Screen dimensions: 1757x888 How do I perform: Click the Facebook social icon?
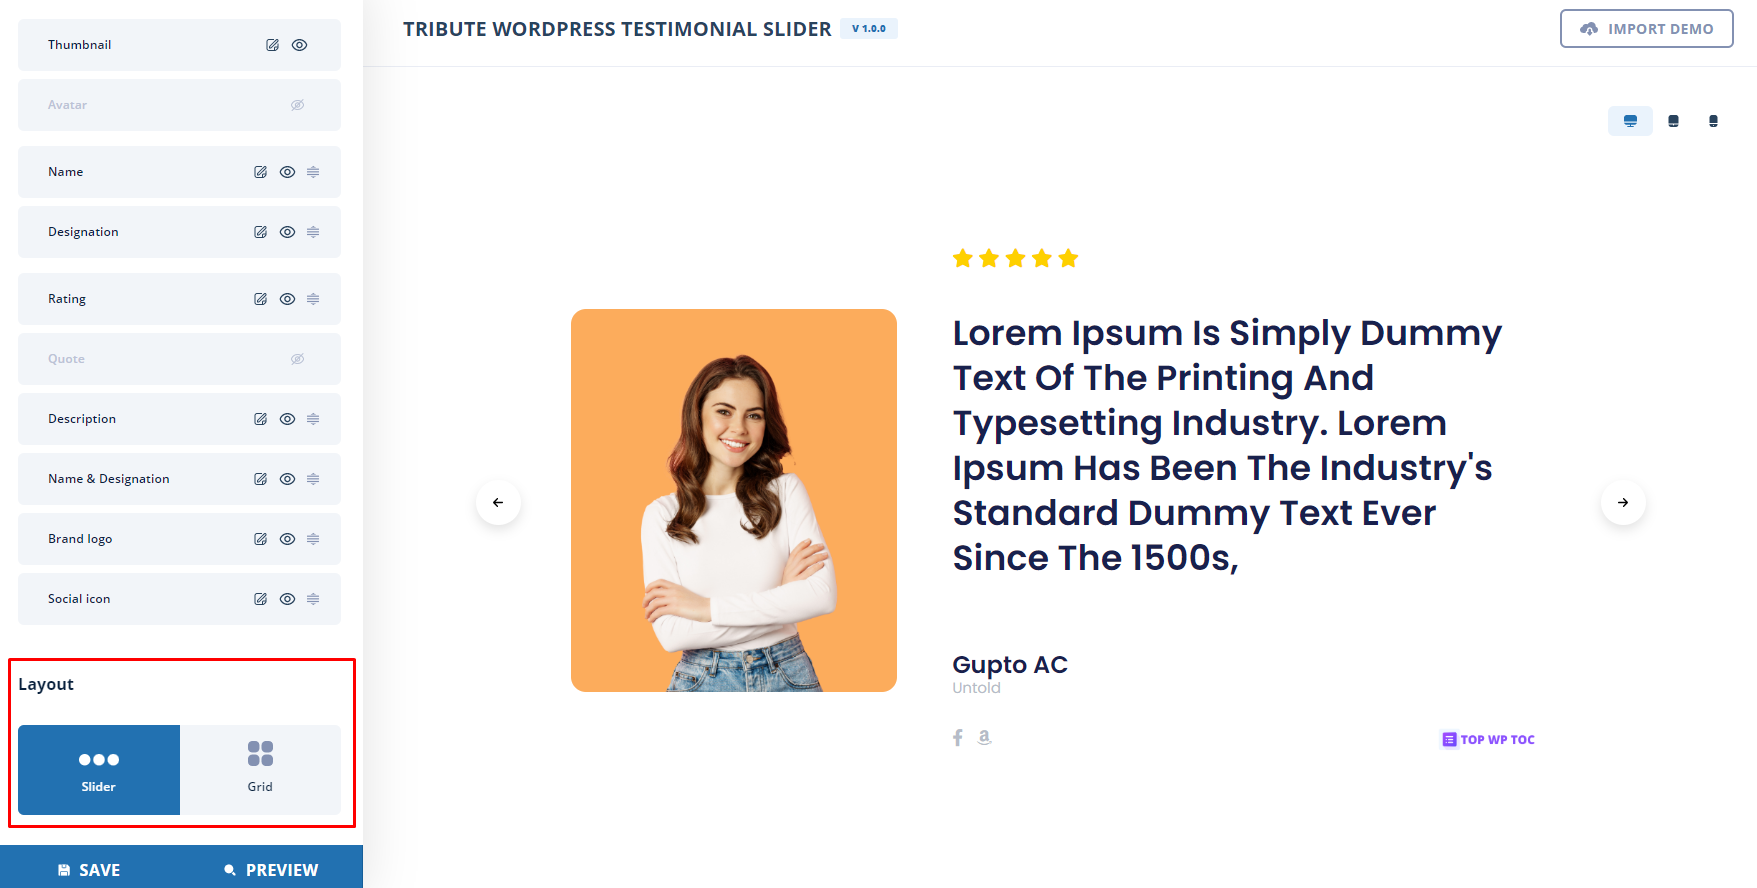coord(958,737)
